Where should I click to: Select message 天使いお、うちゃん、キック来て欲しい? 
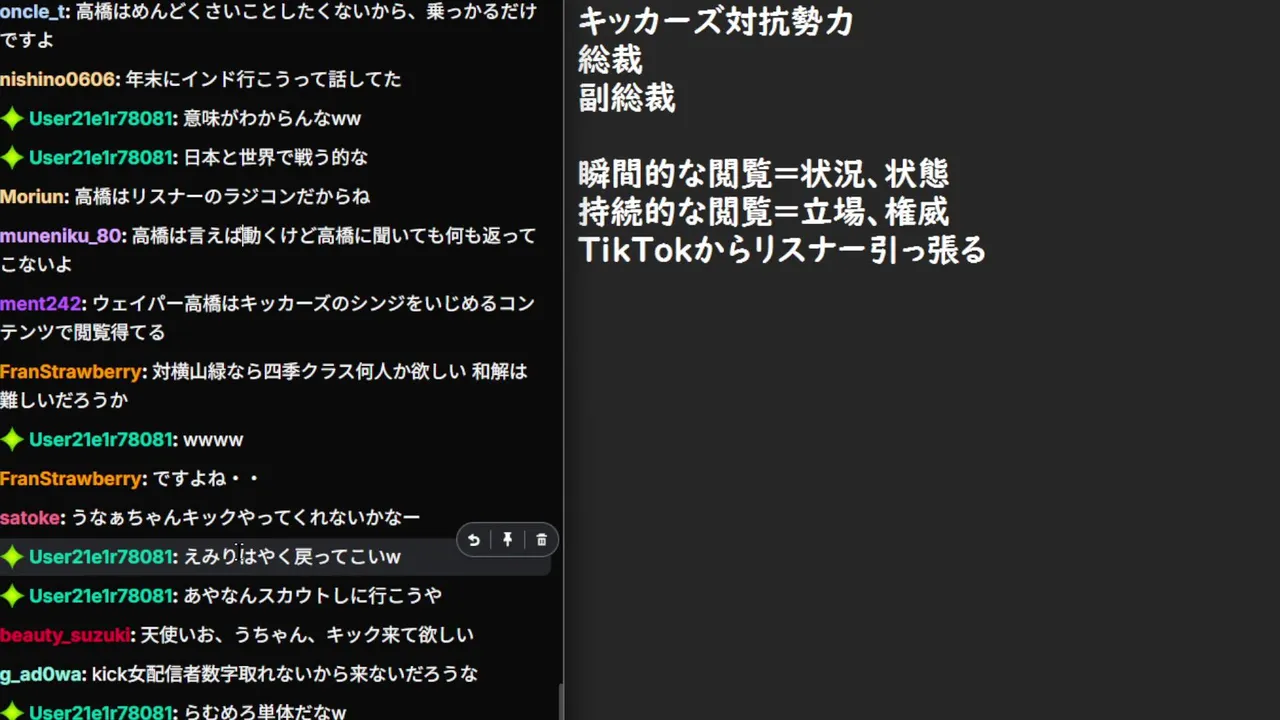click(307, 635)
